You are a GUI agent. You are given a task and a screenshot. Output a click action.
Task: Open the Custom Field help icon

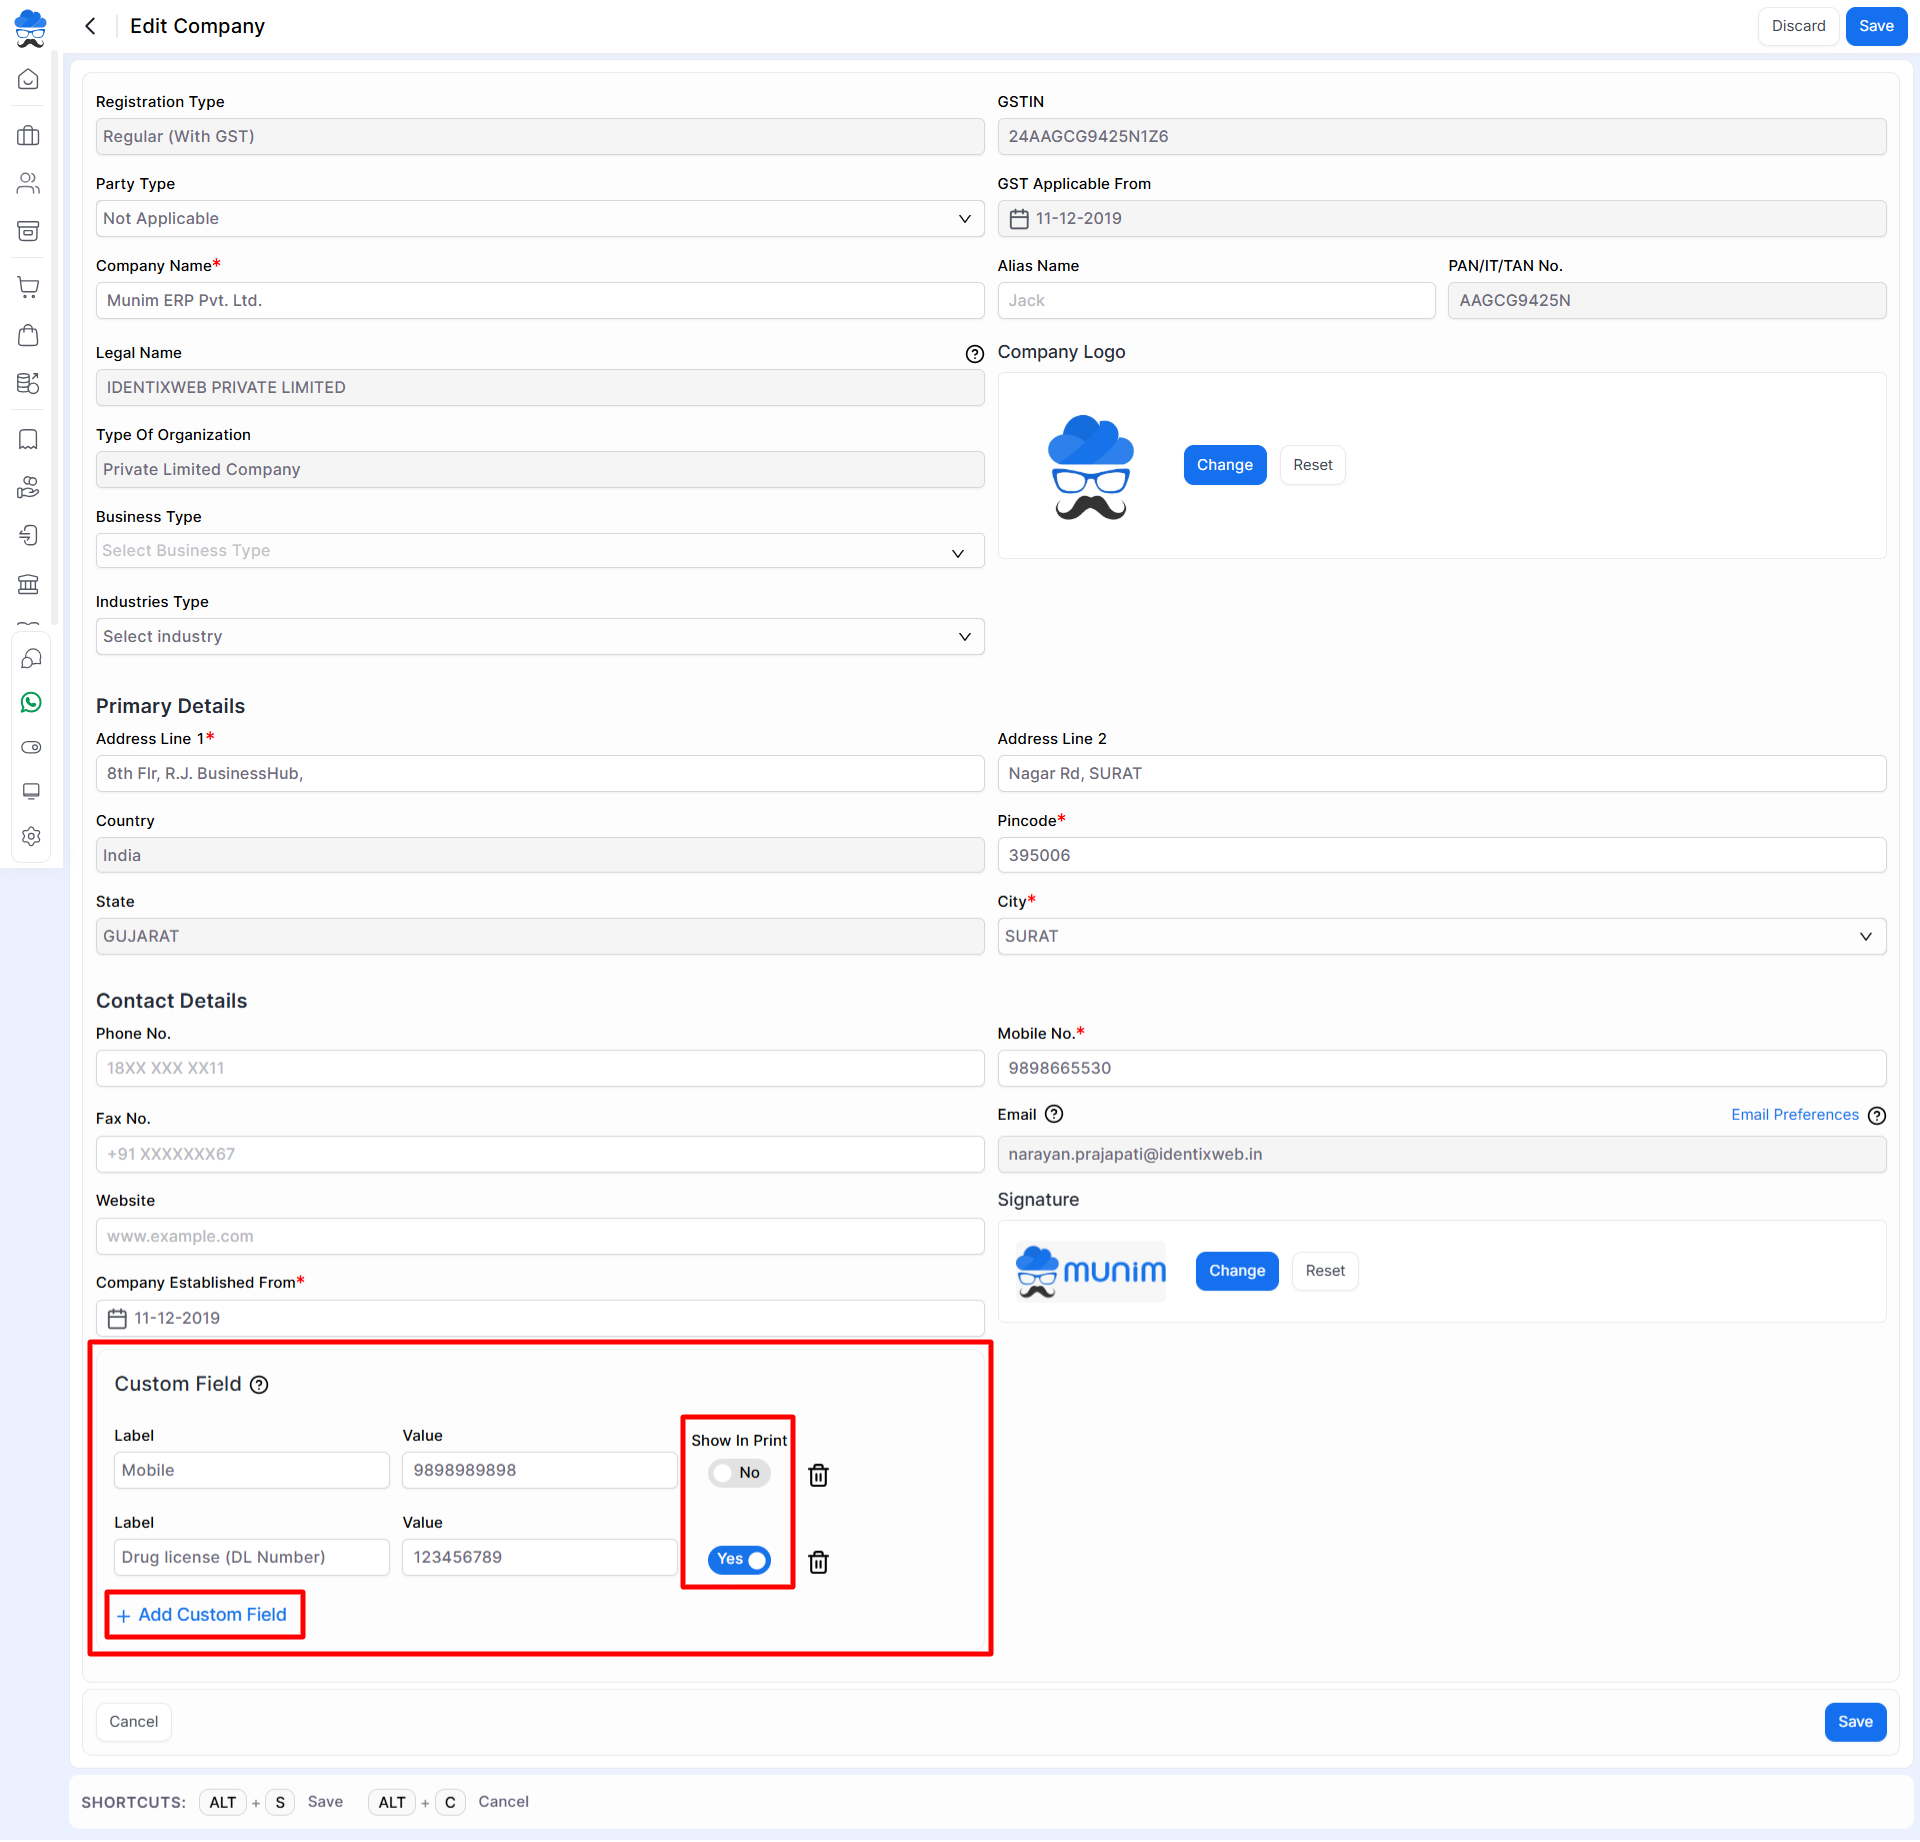259,1384
